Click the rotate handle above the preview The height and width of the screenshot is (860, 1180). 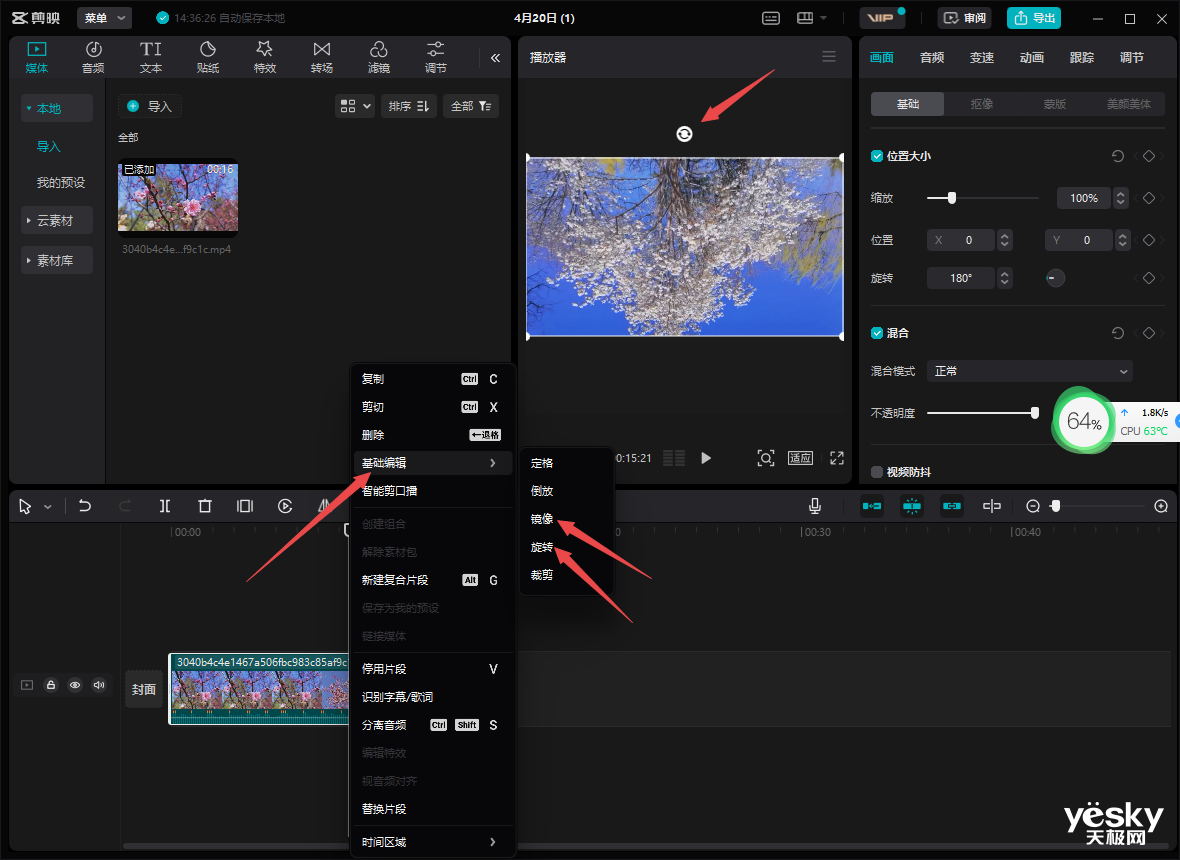[684, 134]
